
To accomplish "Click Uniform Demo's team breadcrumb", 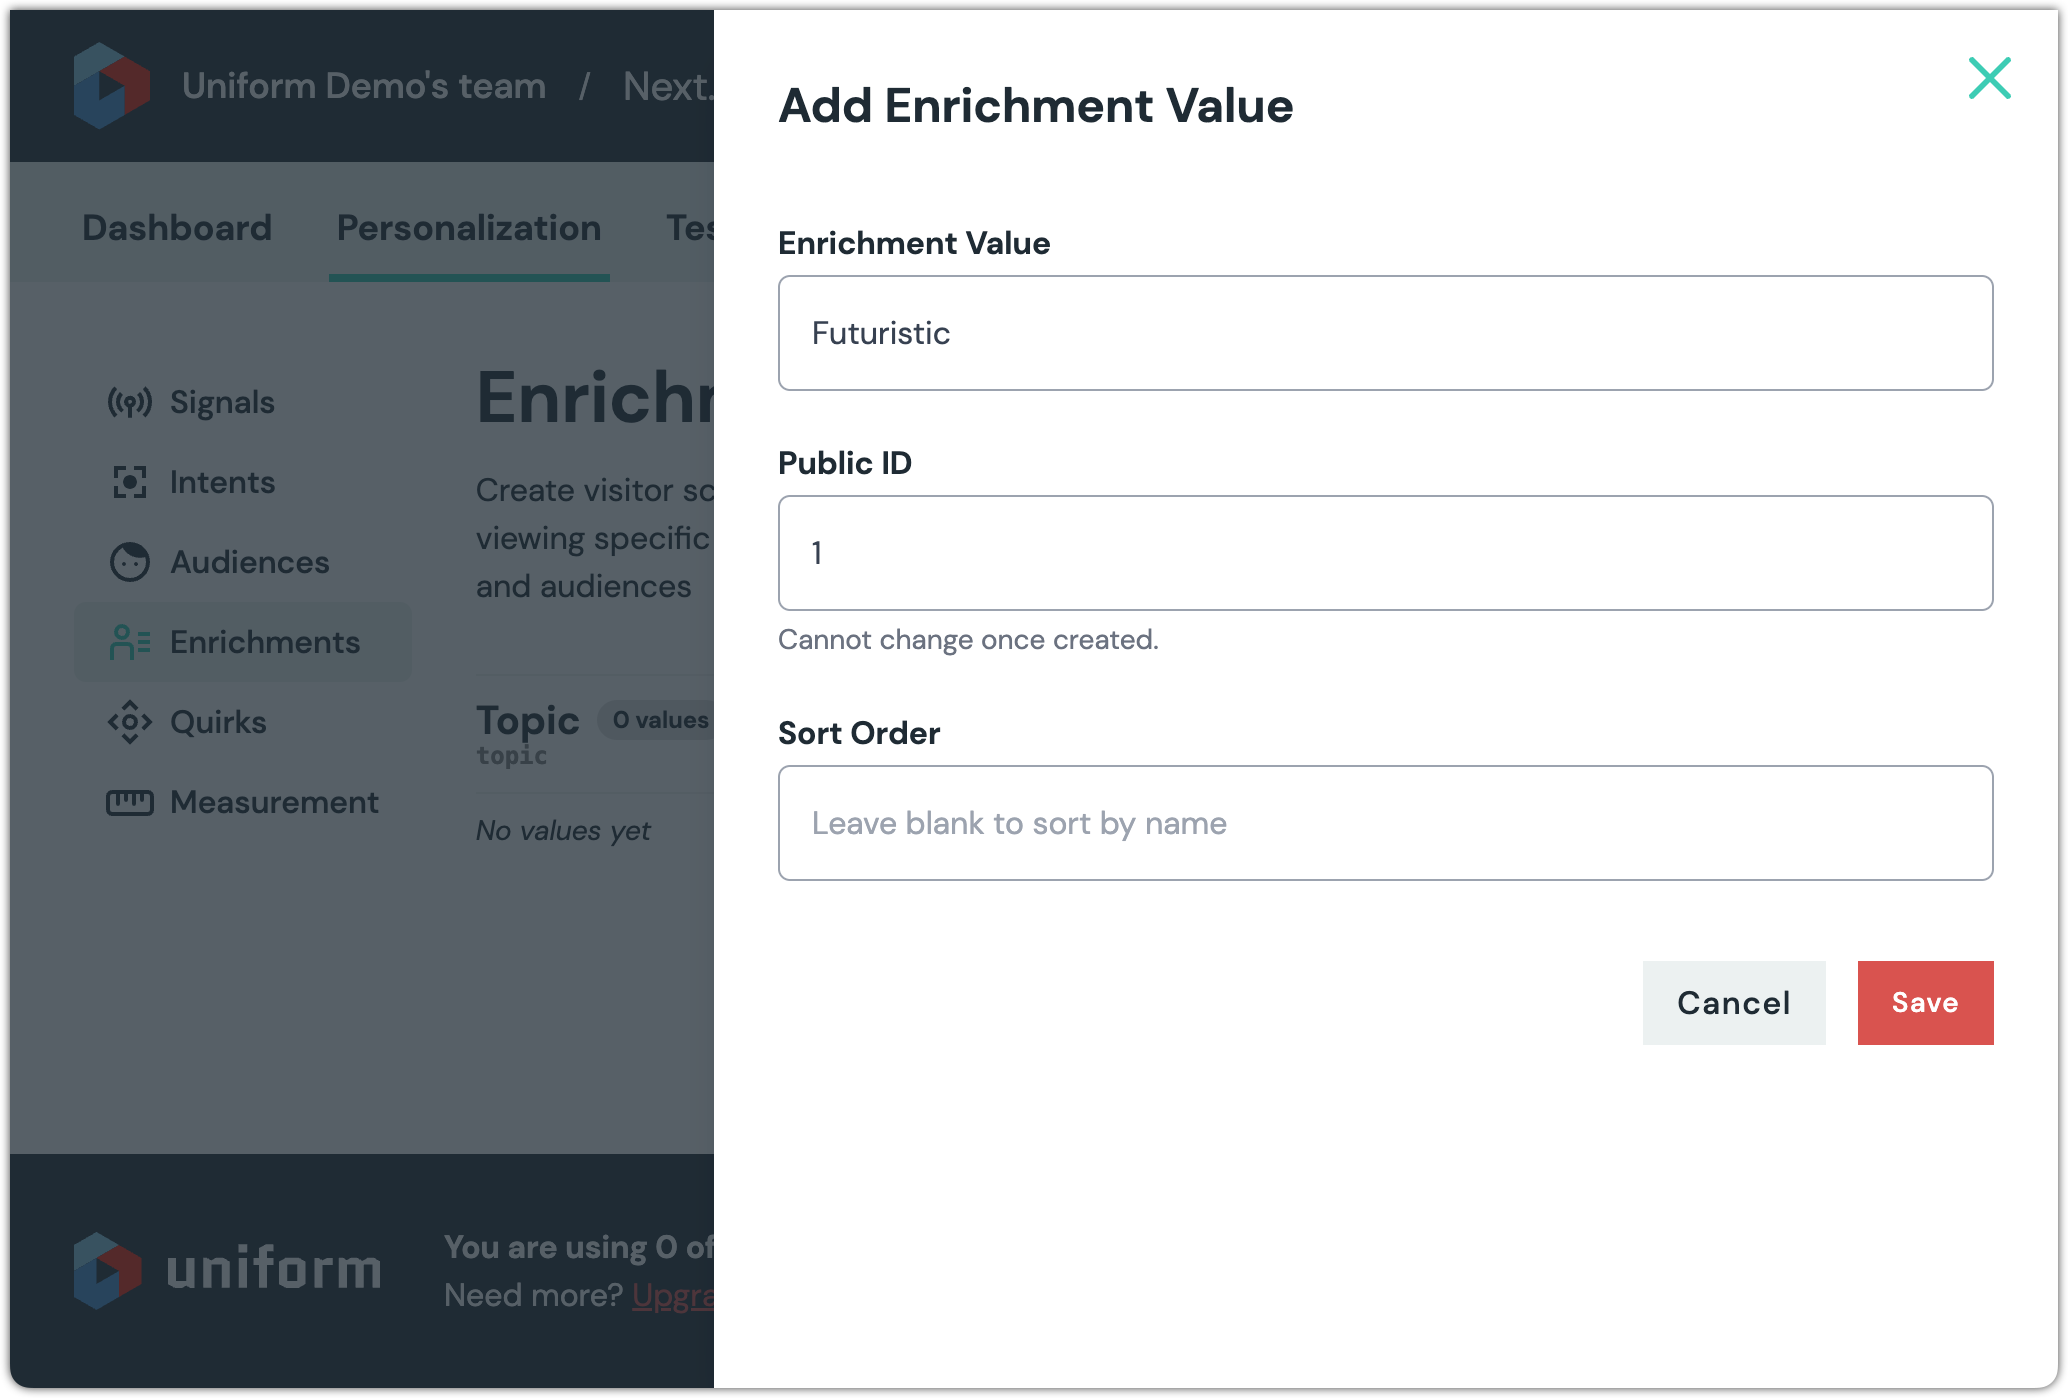I will pyautogui.click(x=364, y=86).
